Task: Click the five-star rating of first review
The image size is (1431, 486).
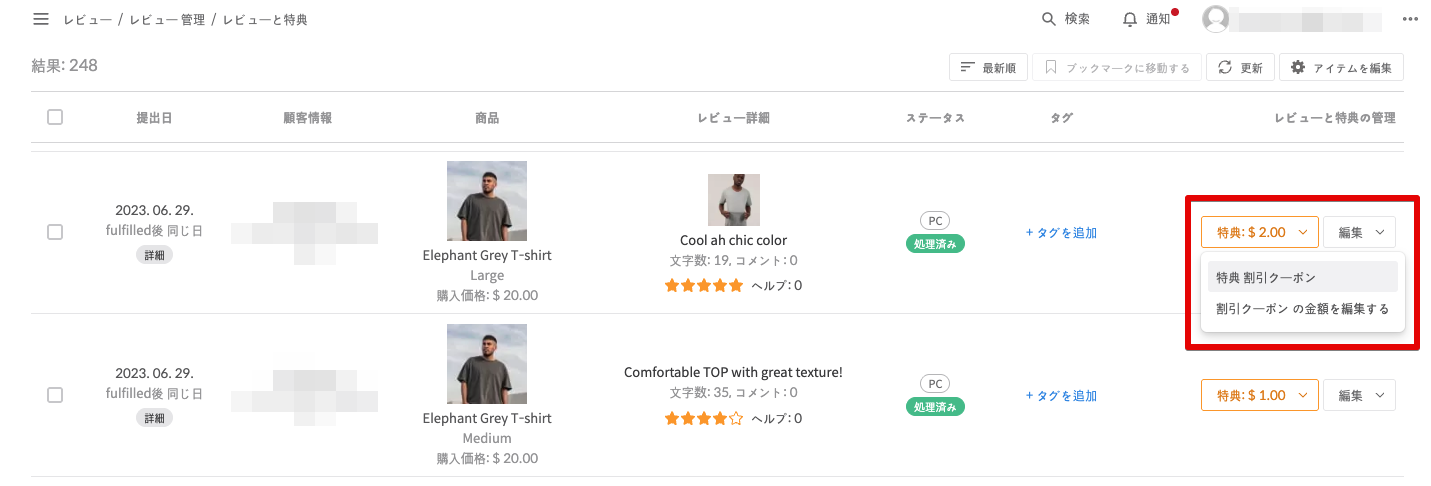Action: (703, 286)
